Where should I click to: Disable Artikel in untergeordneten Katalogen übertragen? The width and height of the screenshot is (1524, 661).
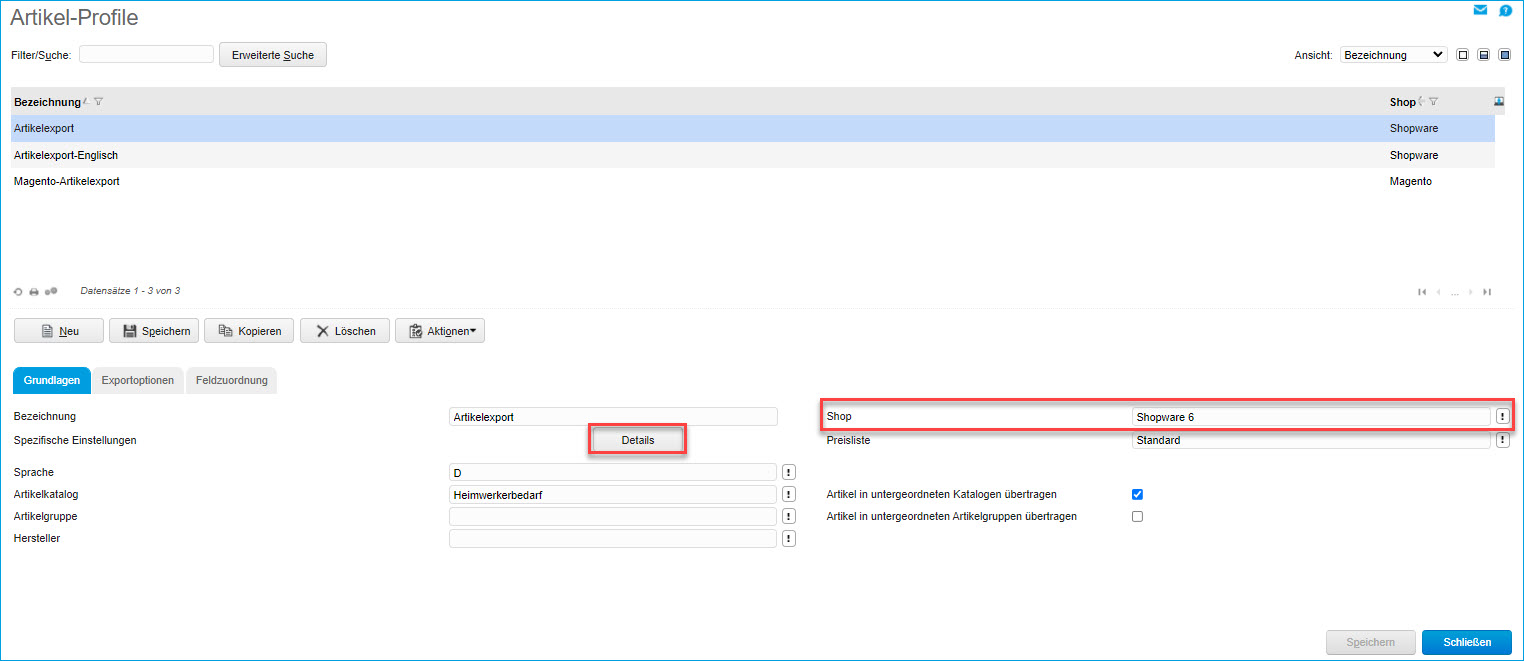1137,493
